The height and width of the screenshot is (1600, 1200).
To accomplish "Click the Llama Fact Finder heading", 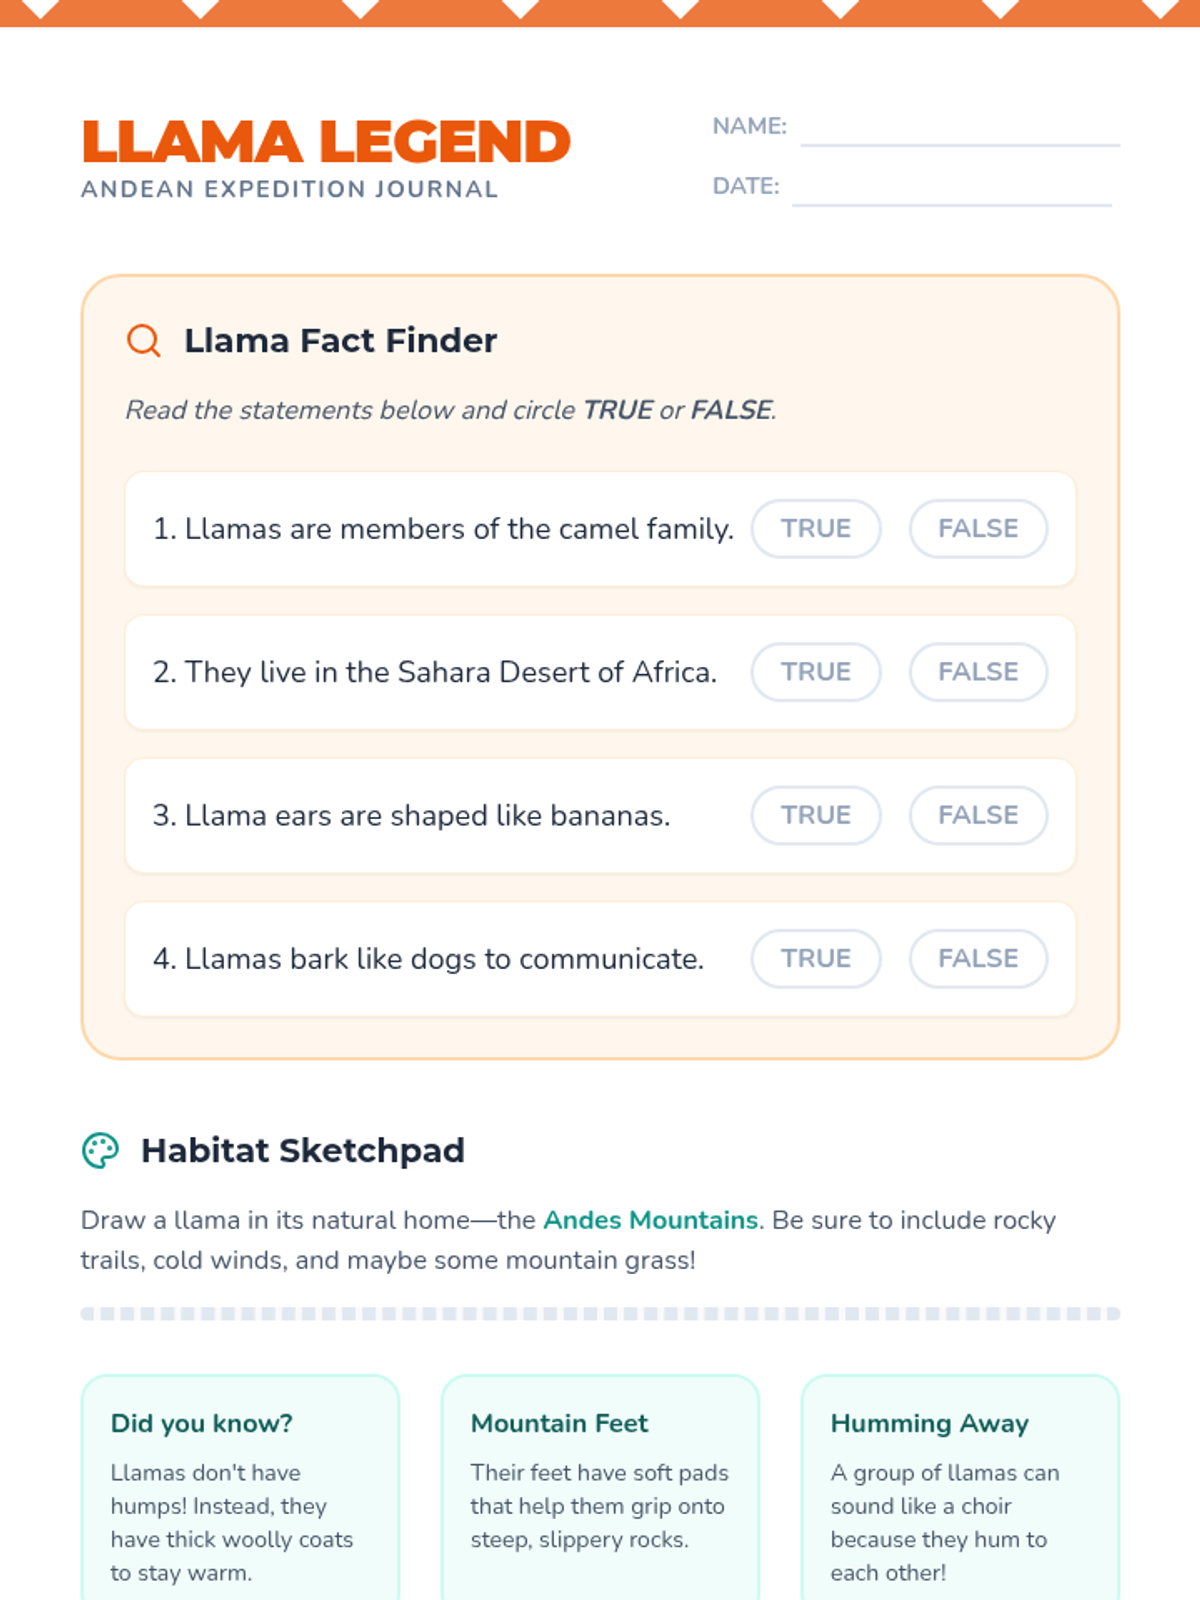I will coord(340,340).
